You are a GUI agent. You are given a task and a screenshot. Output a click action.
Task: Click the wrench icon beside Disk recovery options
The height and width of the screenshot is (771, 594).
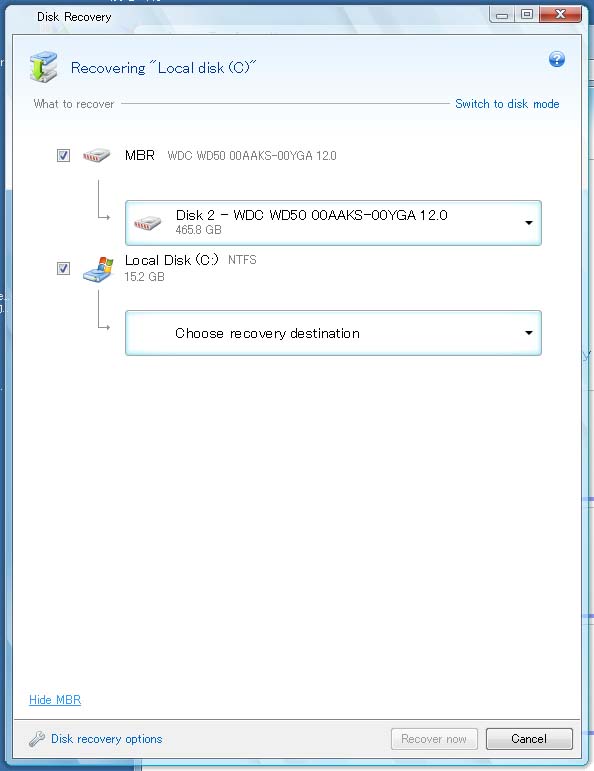(x=37, y=739)
